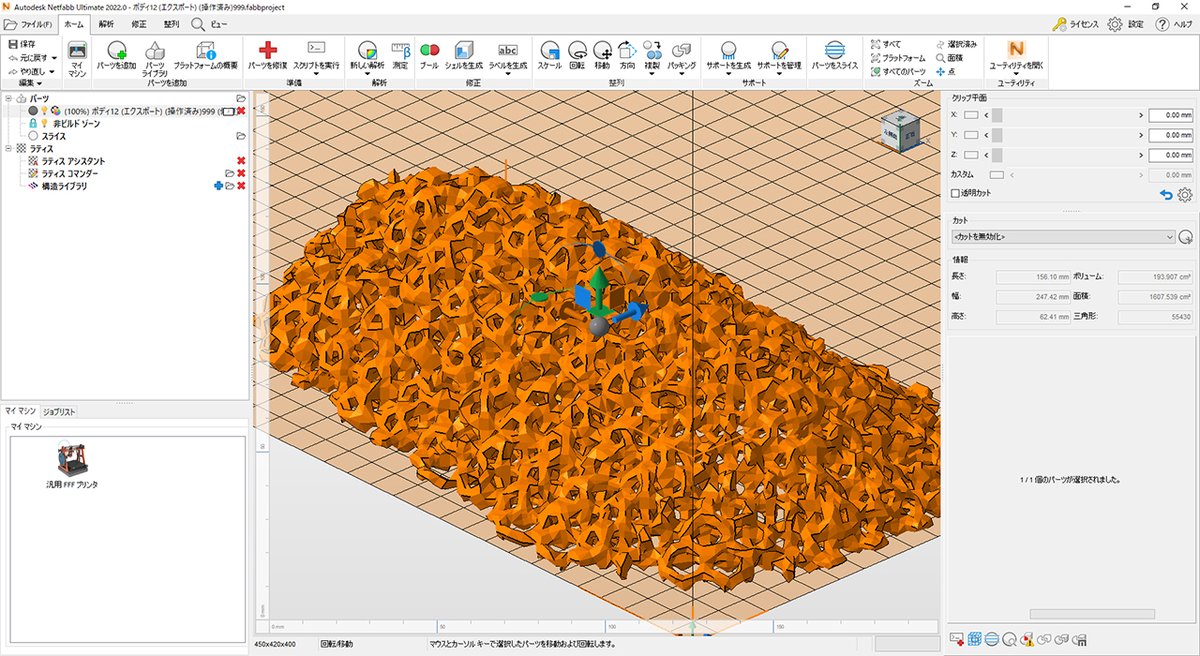Delete ラティス アシスタント with red X
1200x656 pixels.
pos(240,160)
